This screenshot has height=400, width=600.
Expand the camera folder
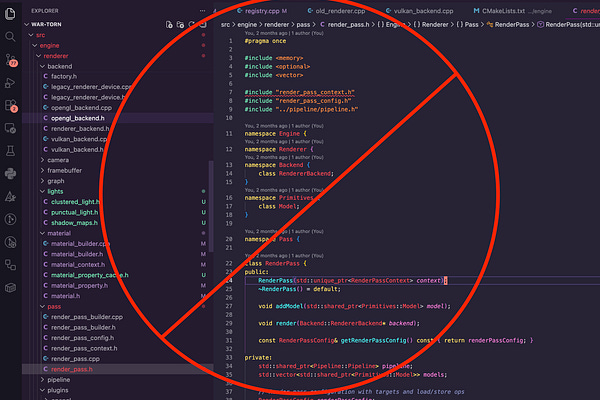pos(42,160)
